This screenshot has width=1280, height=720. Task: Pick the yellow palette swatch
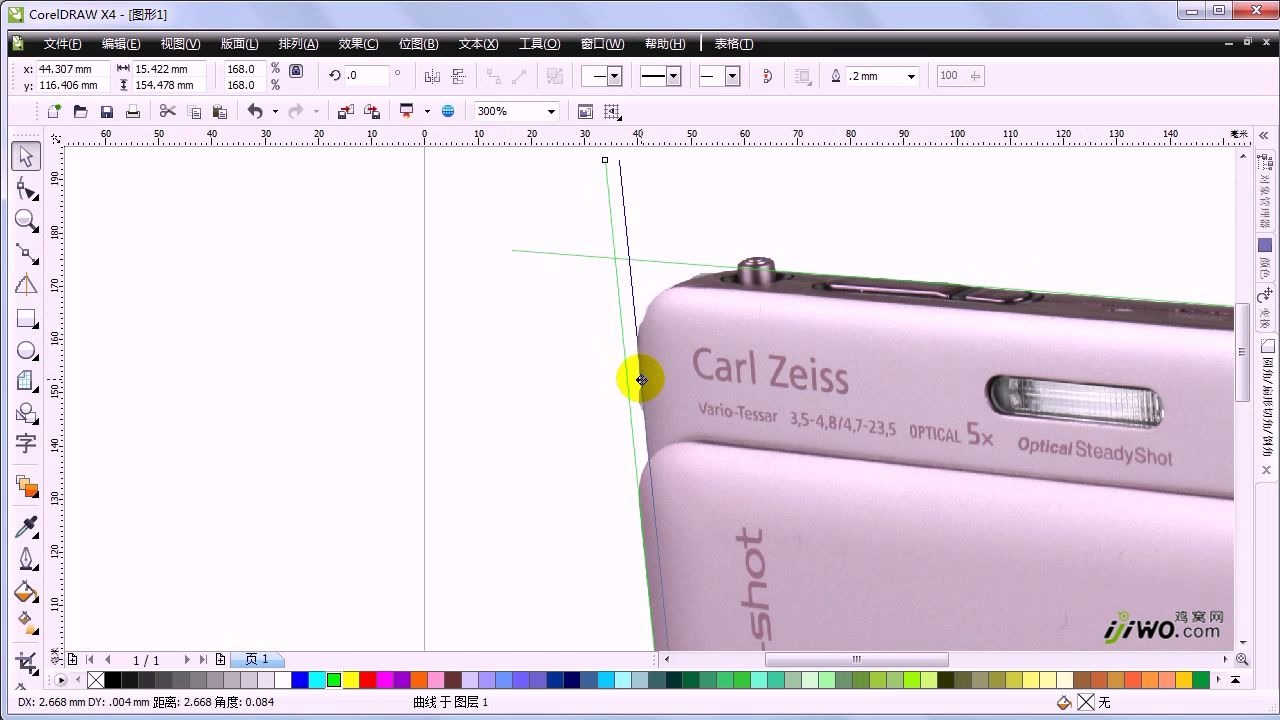(x=351, y=680)
